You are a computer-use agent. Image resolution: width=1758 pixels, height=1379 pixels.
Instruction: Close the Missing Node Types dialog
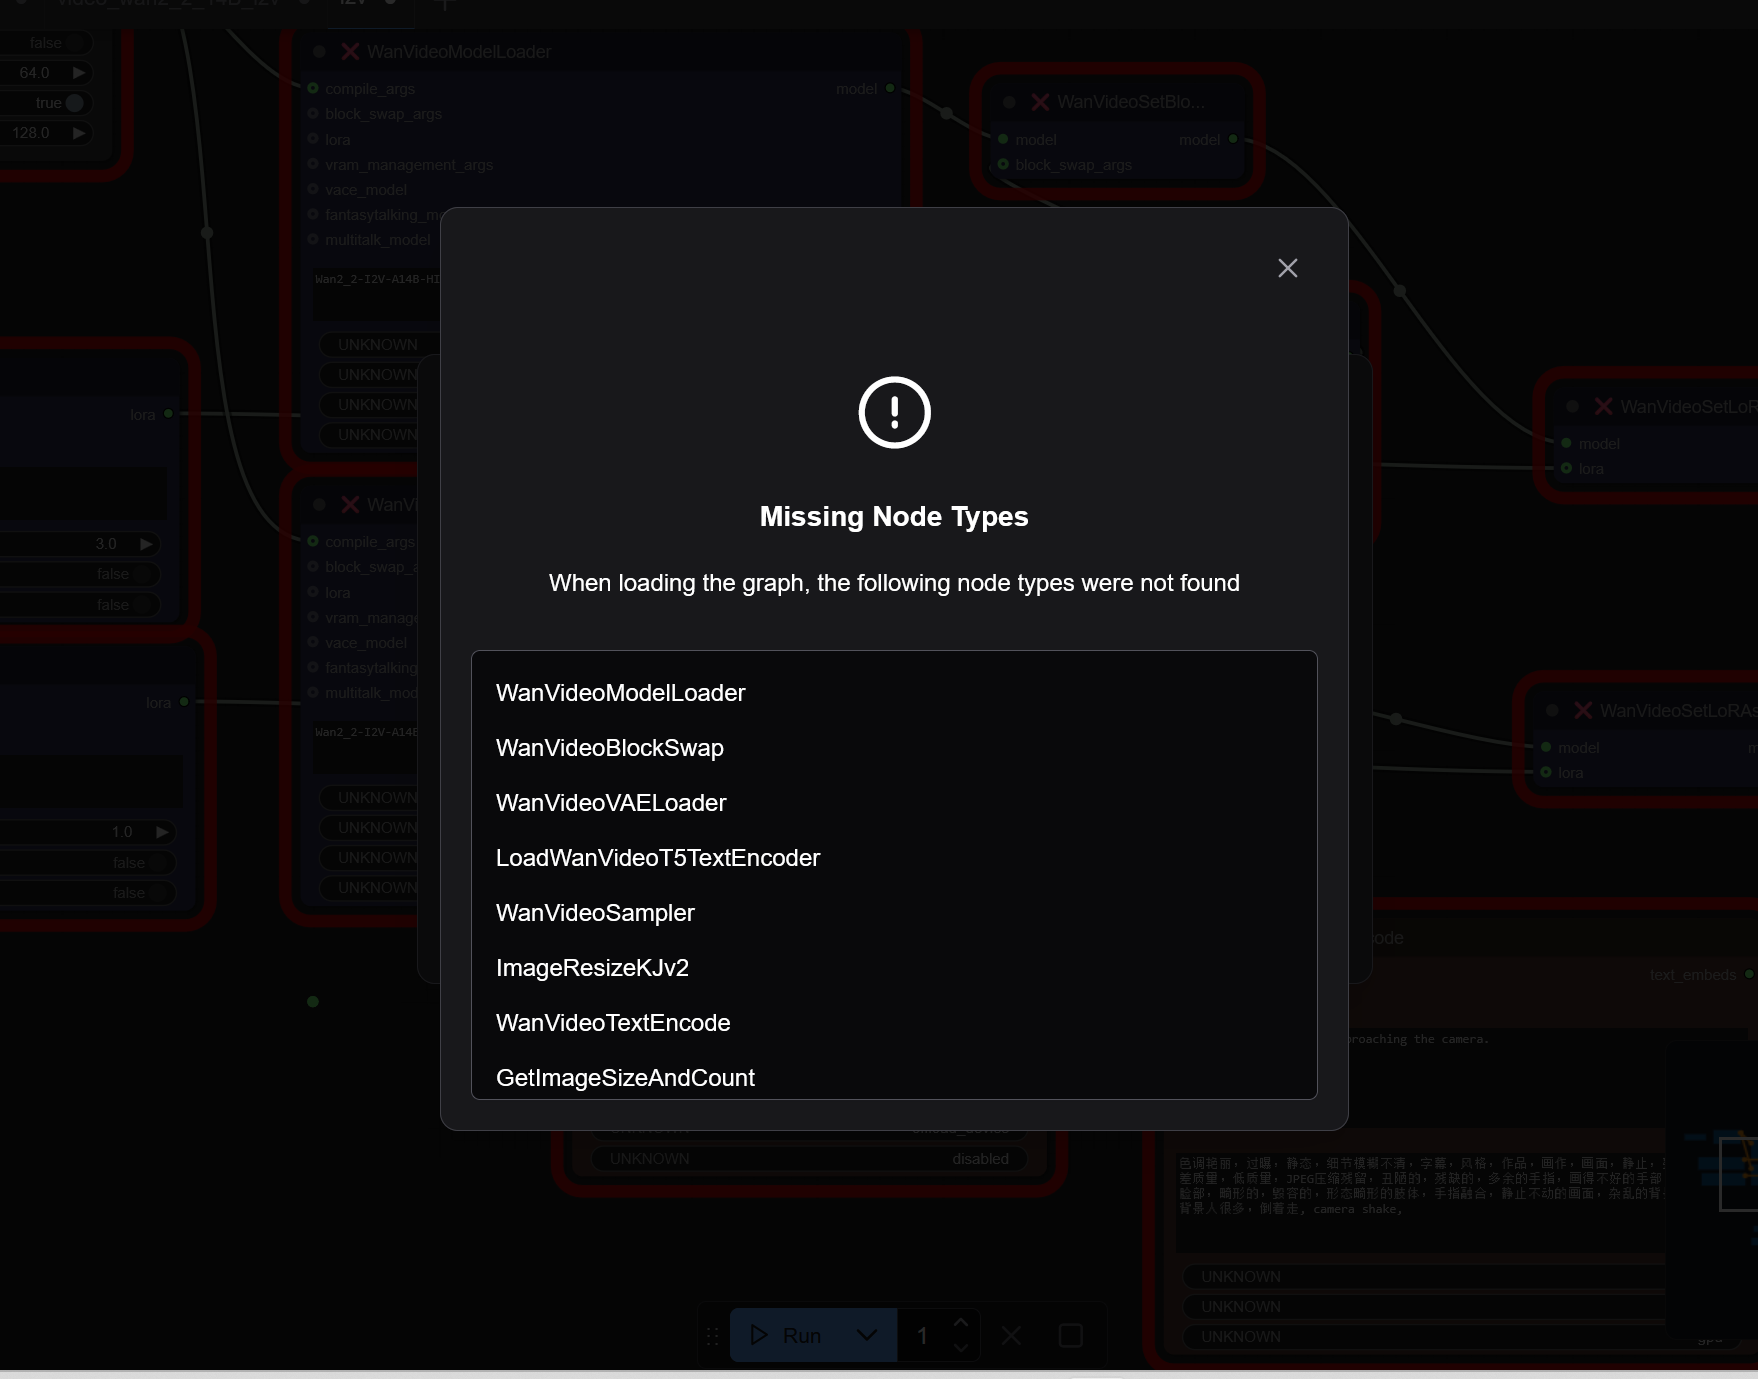pyautogui.click(x=1287, y=268)
